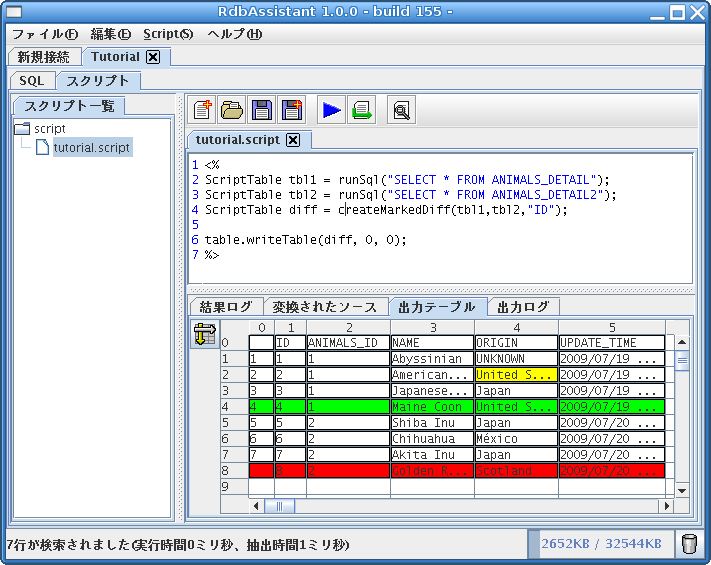Close the Tutorial connection tab
711x565 pixels.
click(153, 57)
